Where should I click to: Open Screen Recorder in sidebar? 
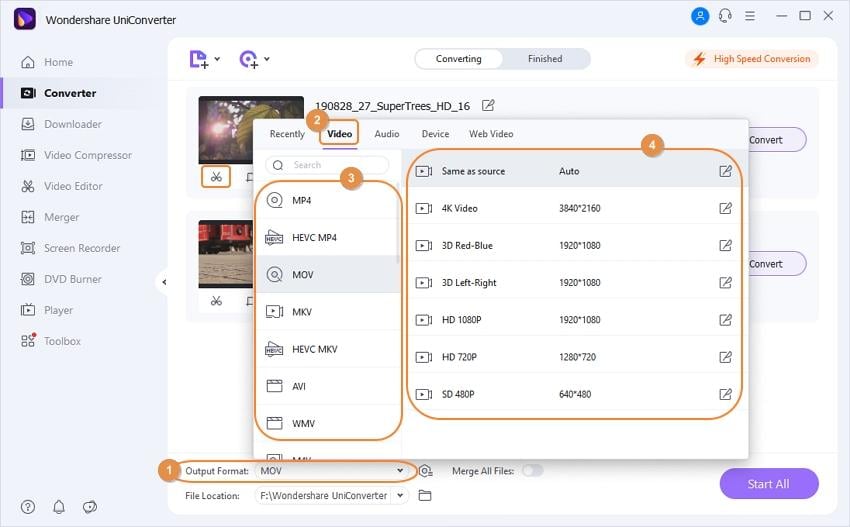click(x=70, y=248)
